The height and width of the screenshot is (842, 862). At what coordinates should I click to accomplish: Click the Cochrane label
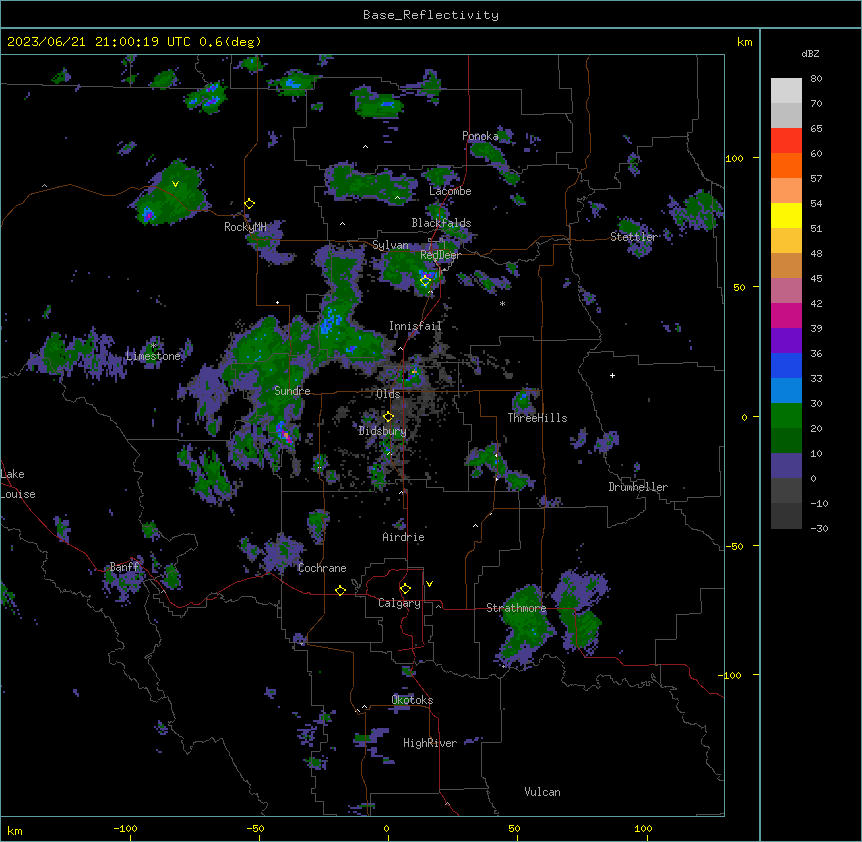[x=322, y=568]
